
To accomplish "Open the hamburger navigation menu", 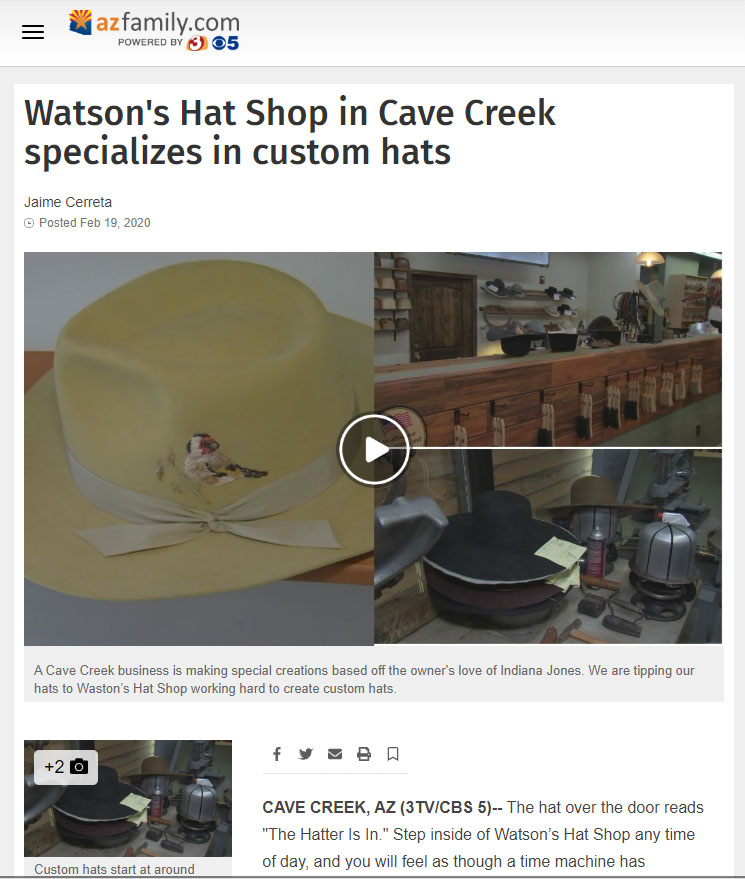I will 33,32.
